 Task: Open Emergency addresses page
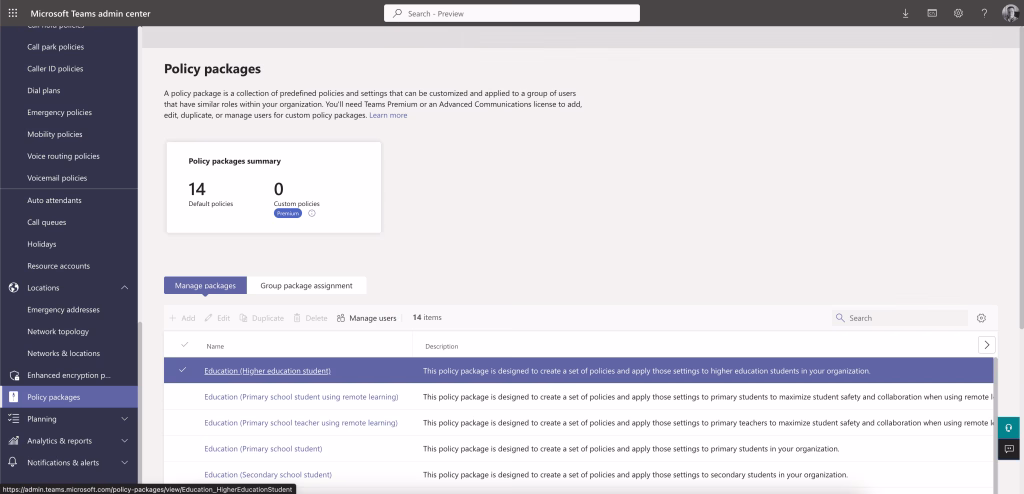63,310
